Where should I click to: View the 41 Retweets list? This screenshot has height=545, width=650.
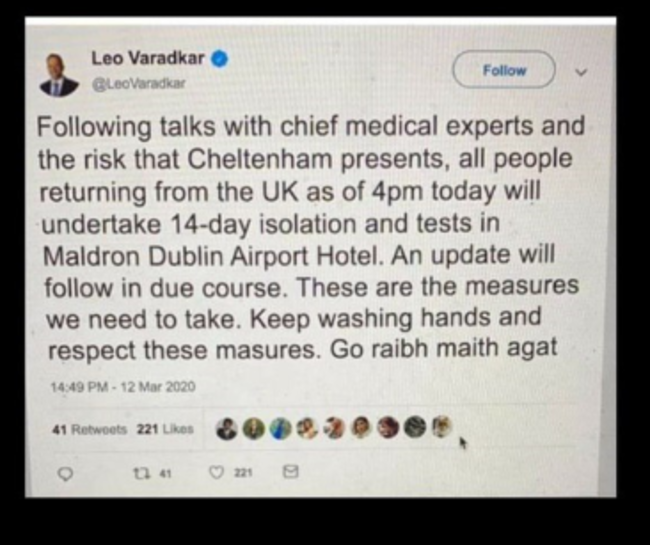[x=90, y=429]
